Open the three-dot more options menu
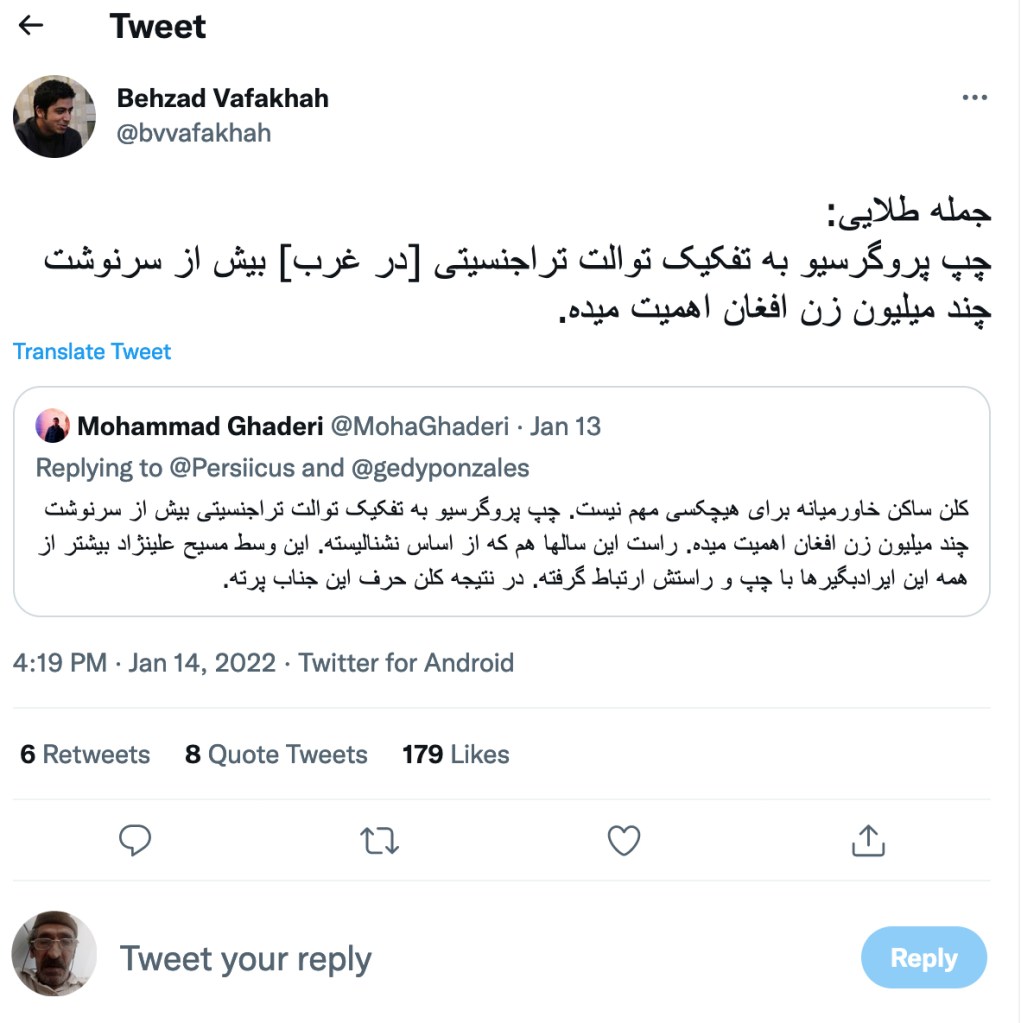 pos(974,97)
